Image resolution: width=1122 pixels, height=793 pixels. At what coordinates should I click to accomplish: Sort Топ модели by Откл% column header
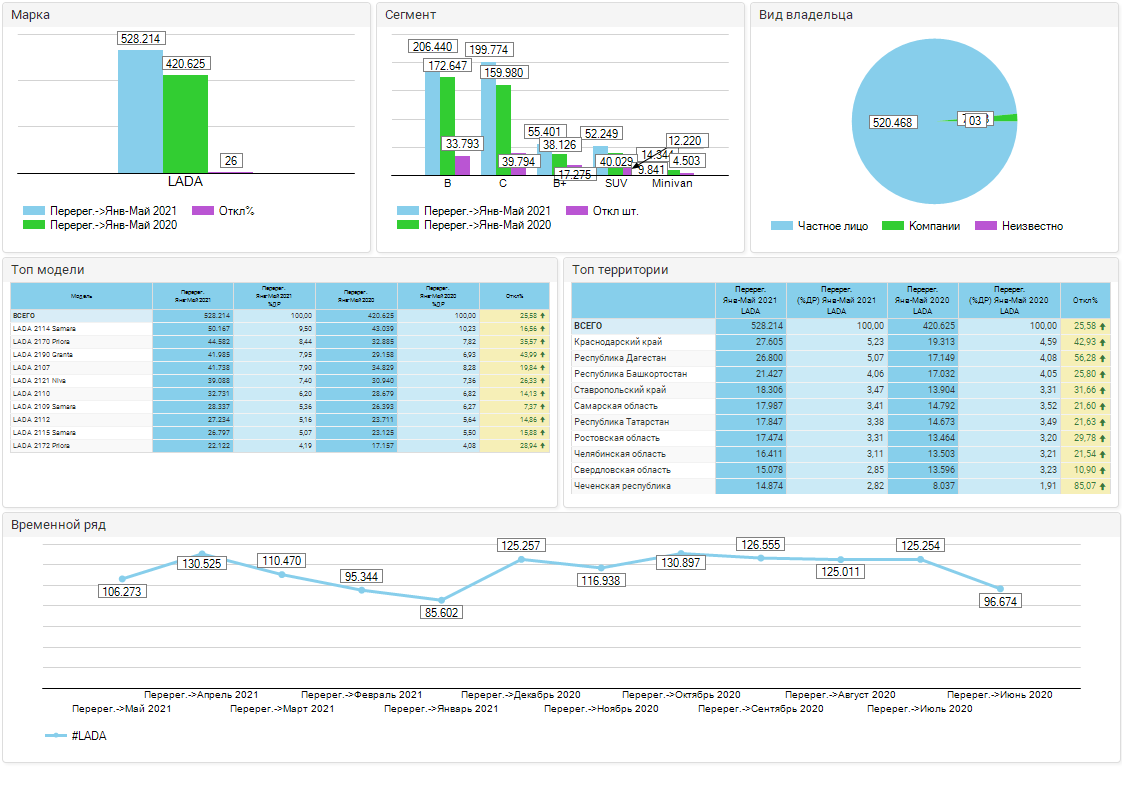514,296
